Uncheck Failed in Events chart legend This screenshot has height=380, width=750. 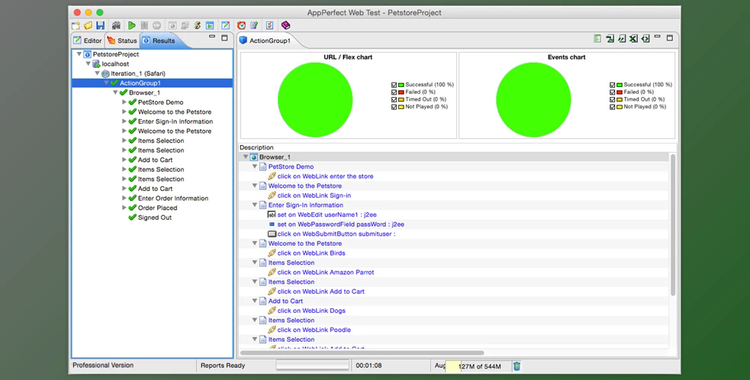612,92
